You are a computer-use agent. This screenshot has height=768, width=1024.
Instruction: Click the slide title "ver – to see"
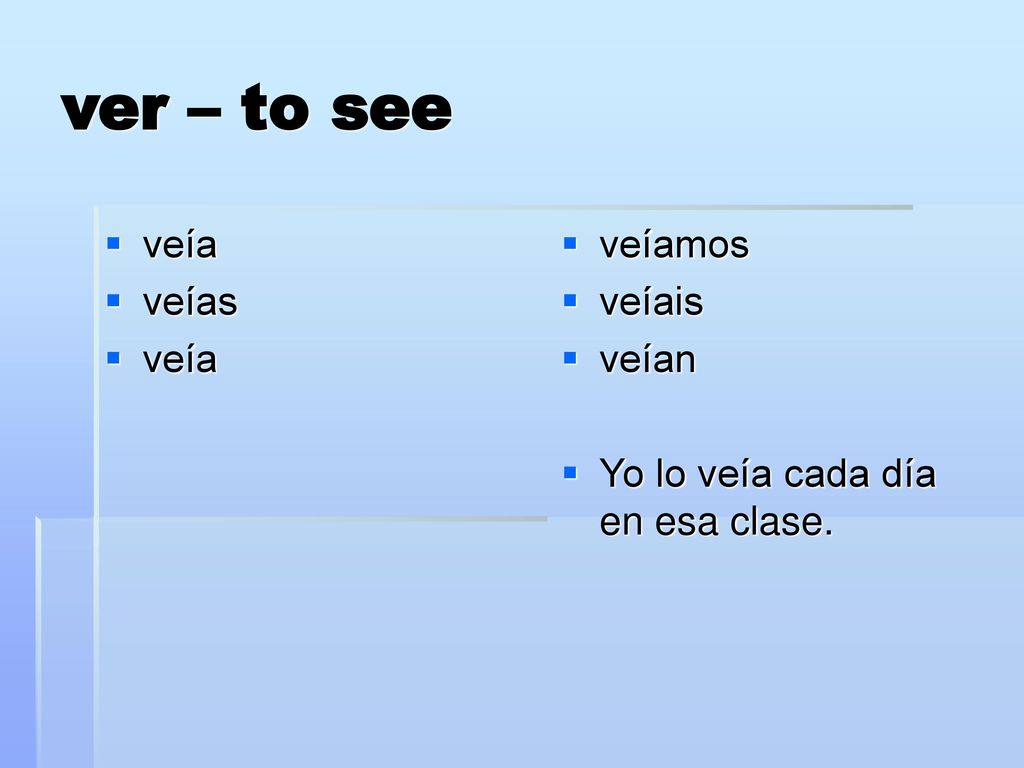[x=256, y=108]
